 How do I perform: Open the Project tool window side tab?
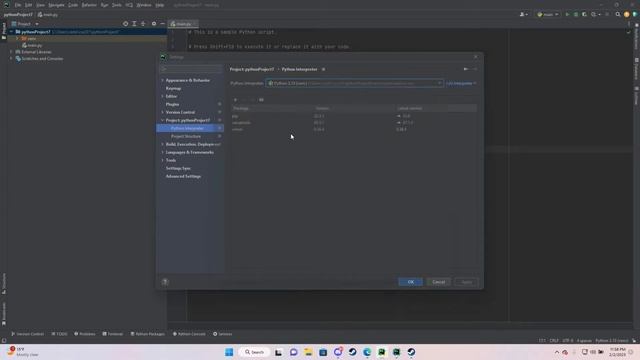tap(4, 31)
